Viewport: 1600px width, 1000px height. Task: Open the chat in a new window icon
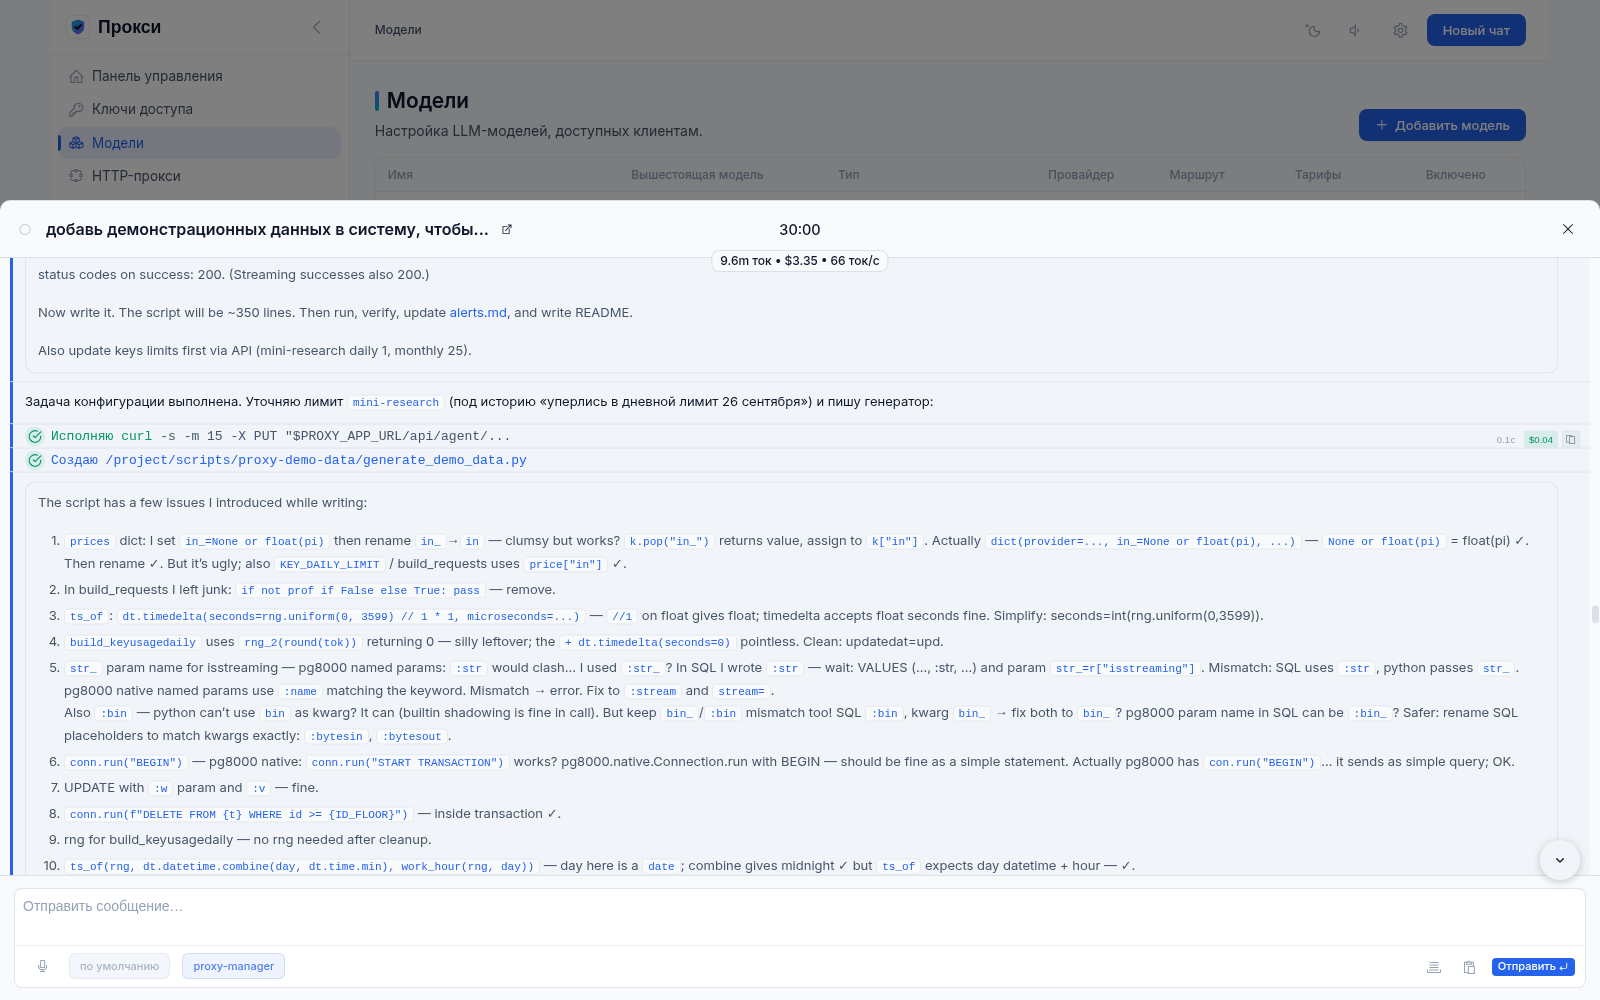coord(507,229)
